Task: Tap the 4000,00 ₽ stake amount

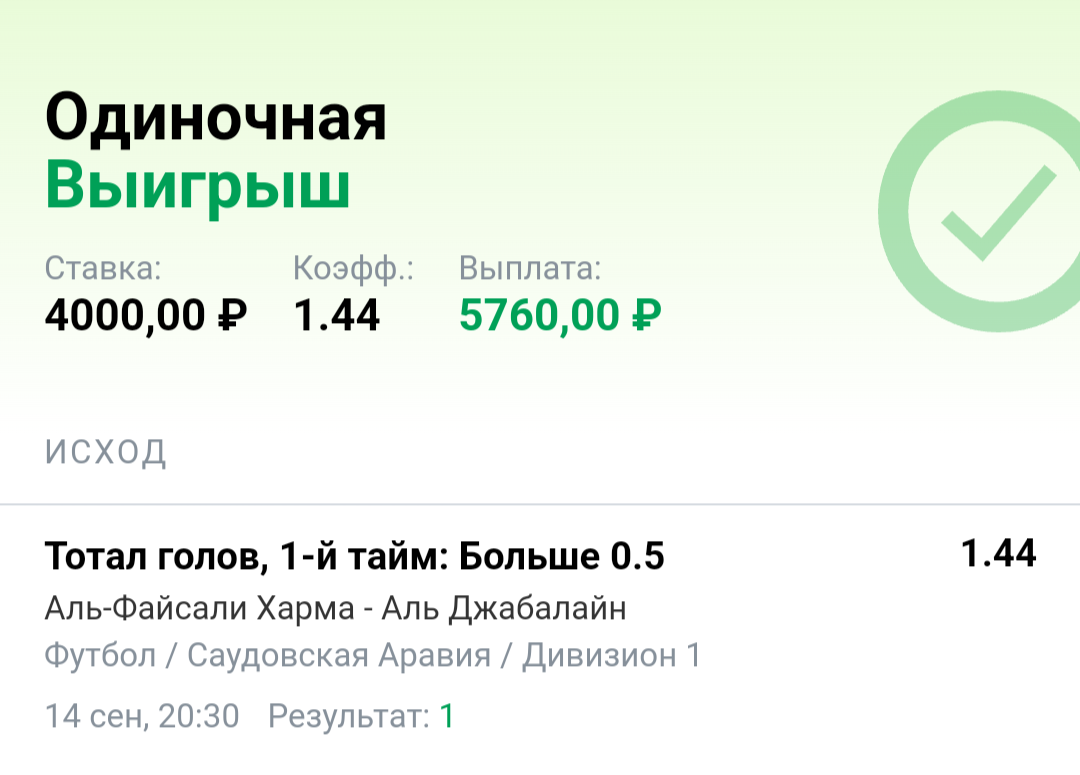Action: pos(146,316)
